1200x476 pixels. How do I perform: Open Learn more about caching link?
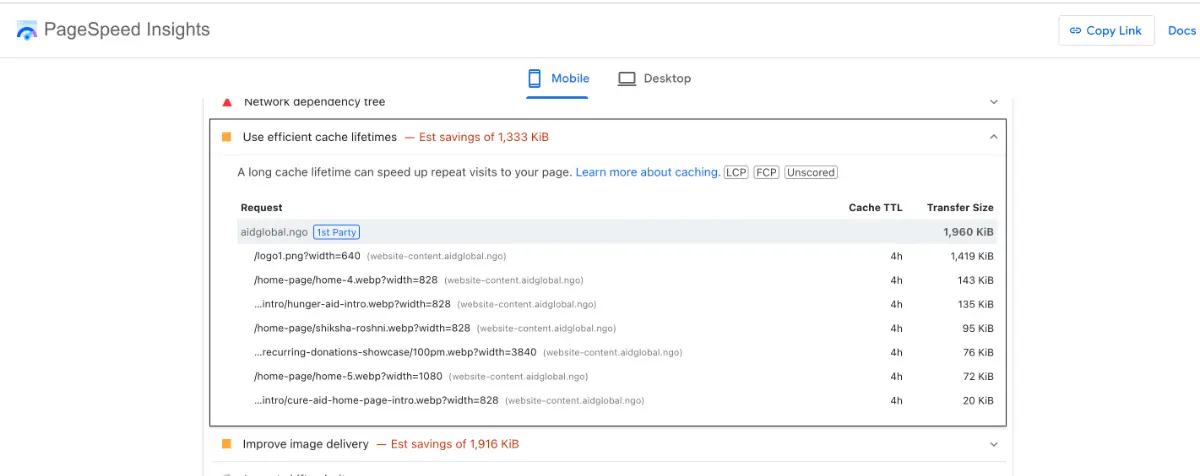click(x=647, y=172)
